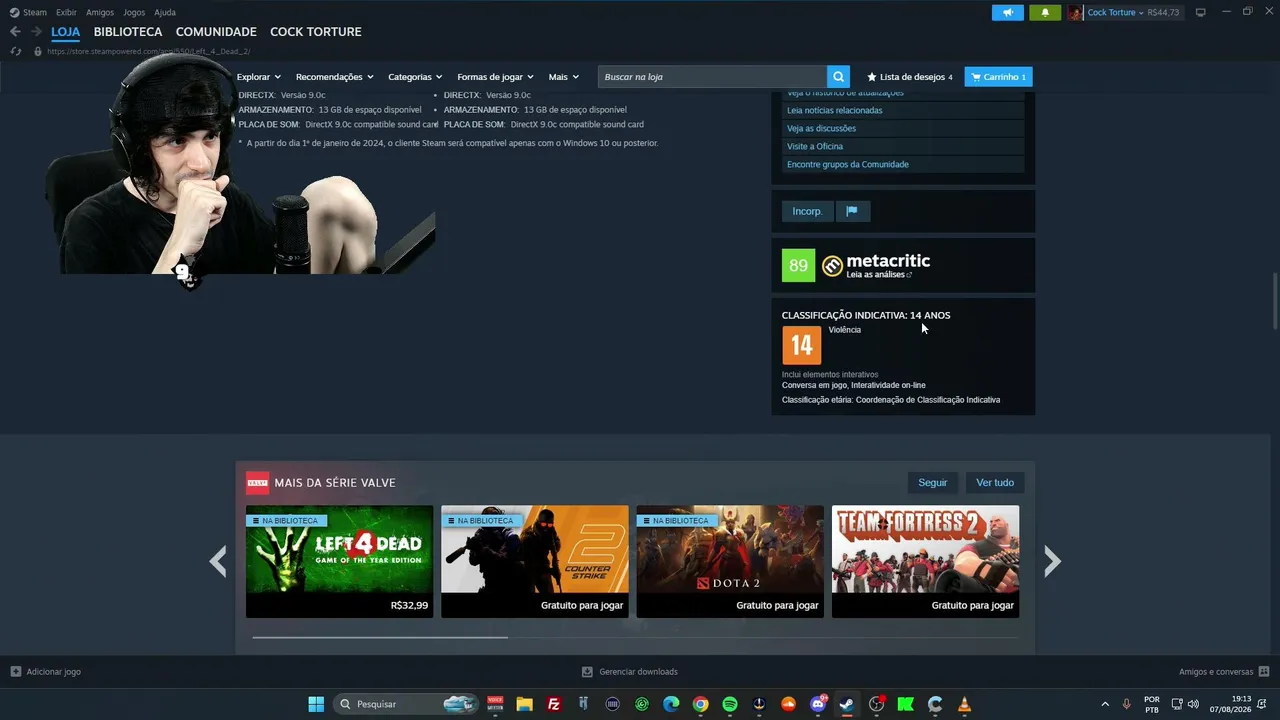Open SoundCloud from the taskbar
This screenshot has height=720, width=1280.
pos(788,704)
